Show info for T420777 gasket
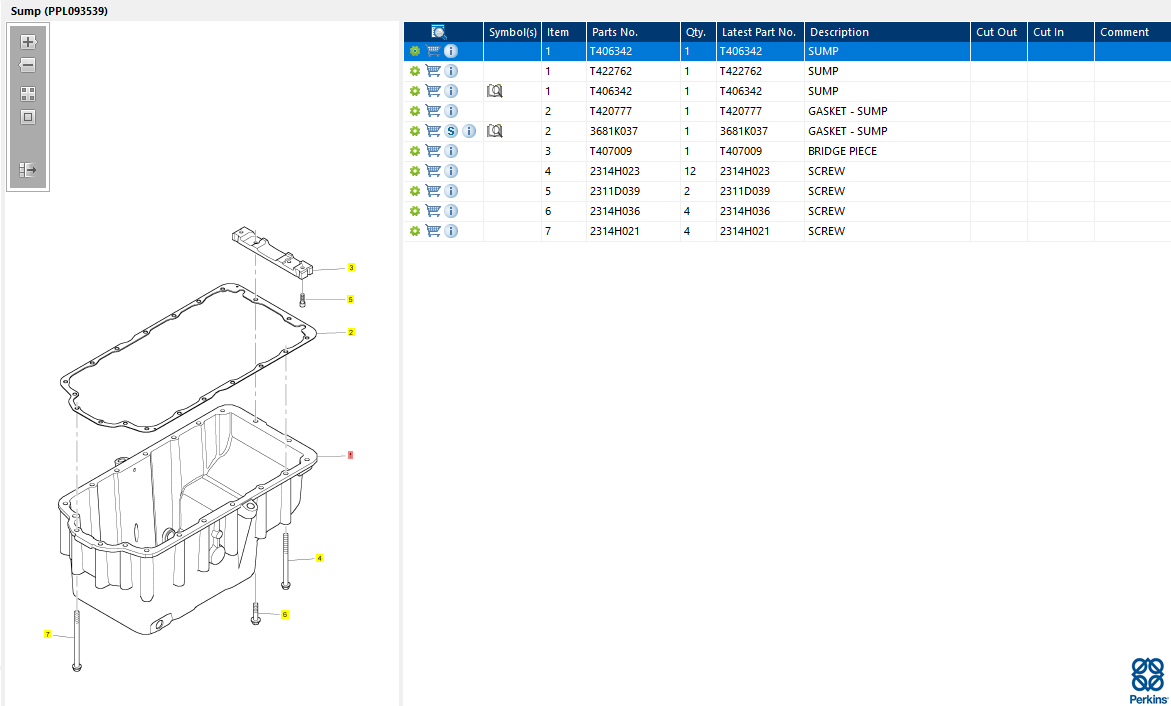The image size is (1171, 706). (x=451, y=111)
